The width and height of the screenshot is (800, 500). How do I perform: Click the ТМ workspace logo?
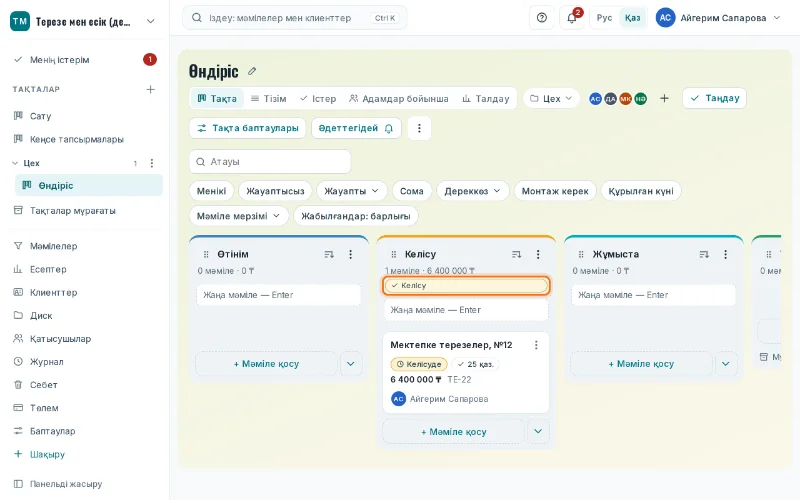point(20,21)
